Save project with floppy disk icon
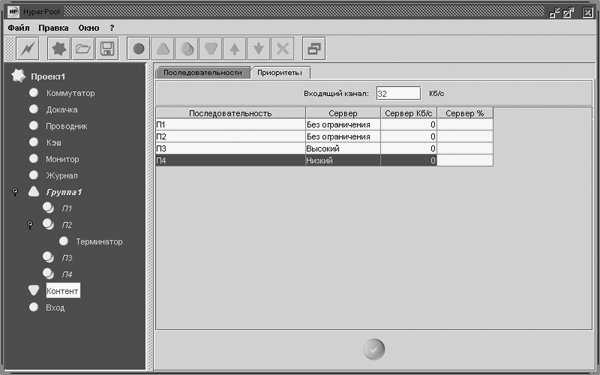This screenshot has height=375, width=600. (x=107, y=49)
